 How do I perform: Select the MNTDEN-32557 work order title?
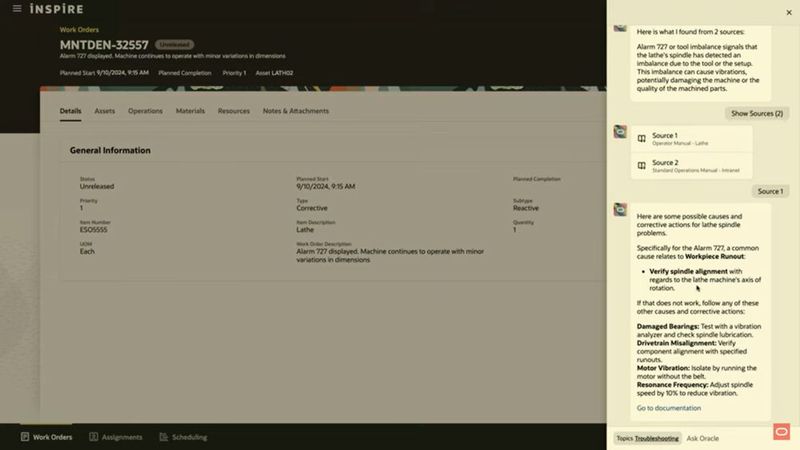(x=104, y=45)
